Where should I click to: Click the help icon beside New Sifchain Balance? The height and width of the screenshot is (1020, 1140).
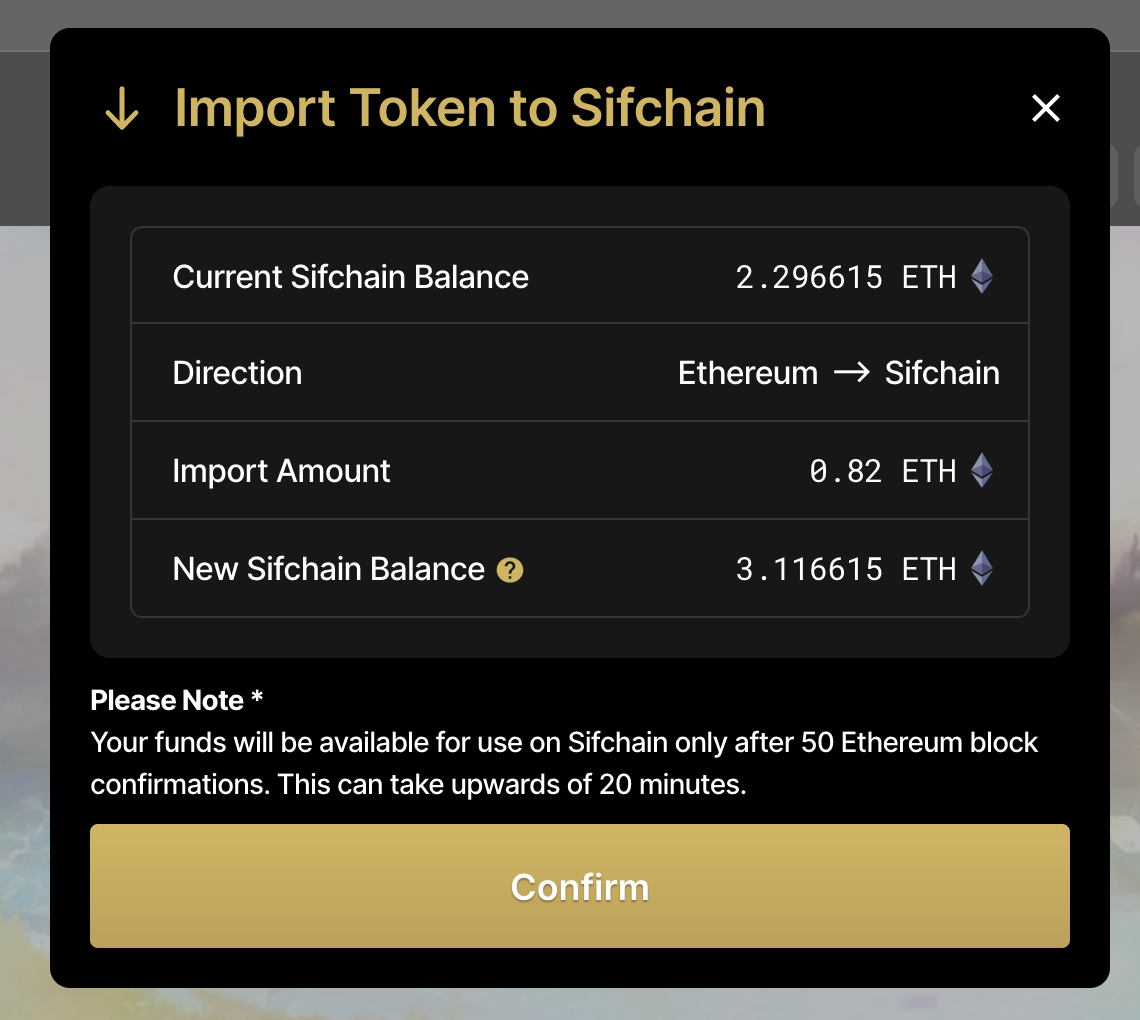click(x=510, y=570)
